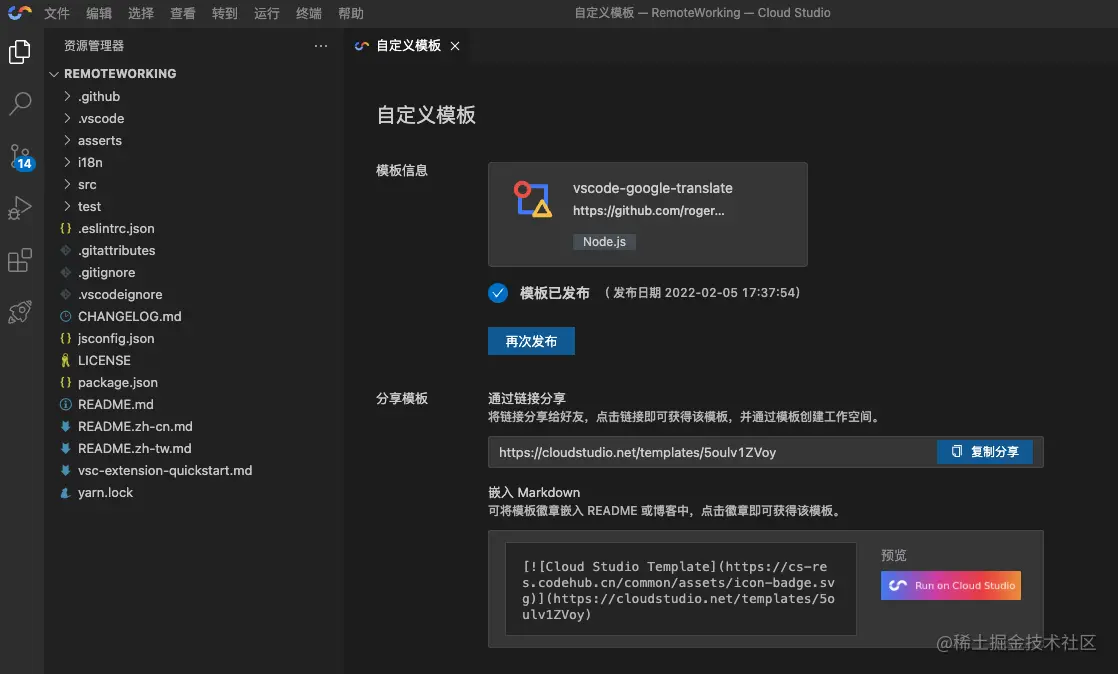Close the 自定义模板 tab
This screenshot has width=1118, height=674.
(455, 46)
